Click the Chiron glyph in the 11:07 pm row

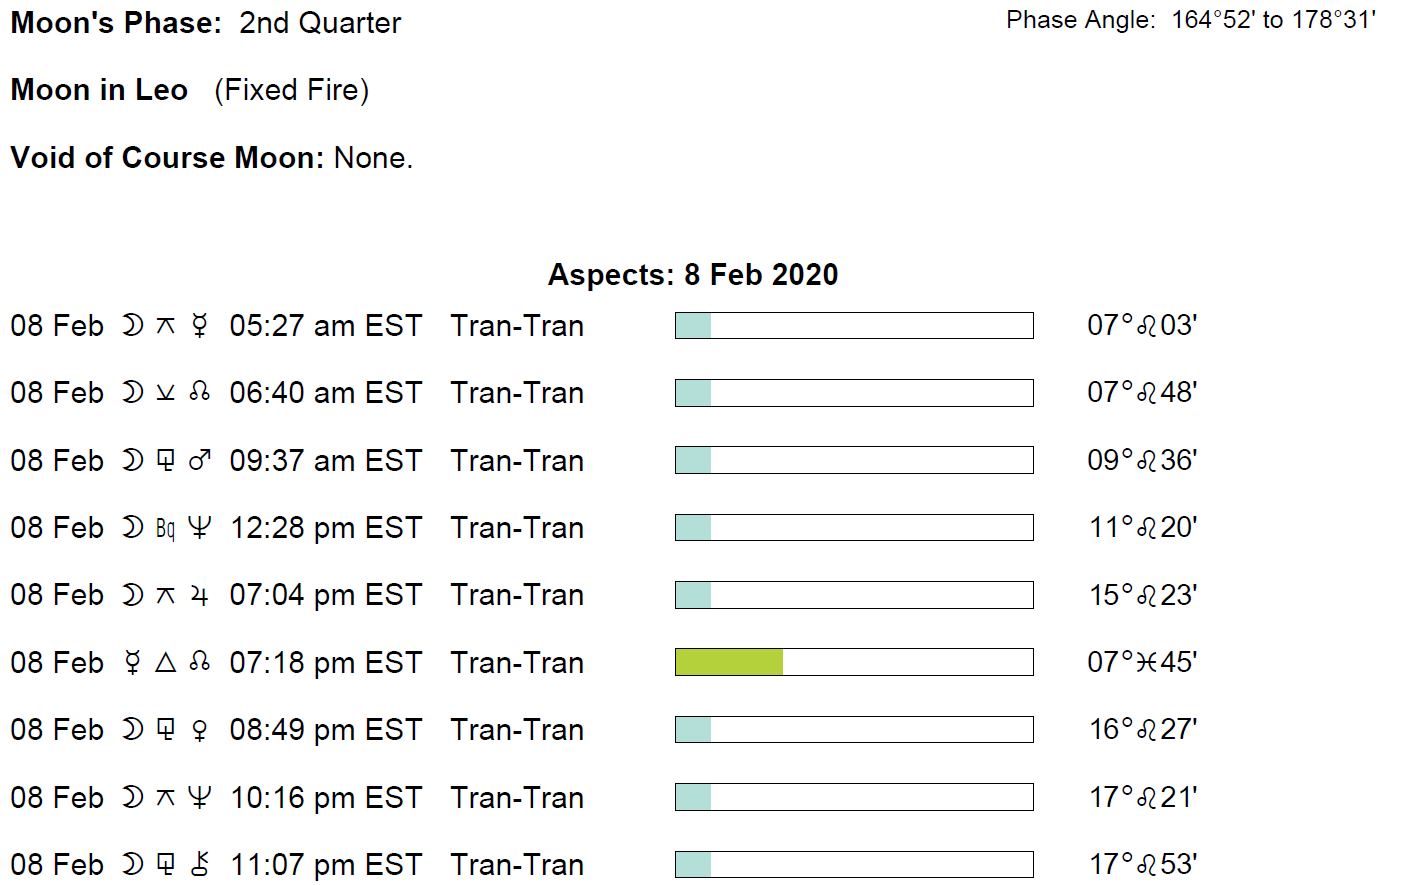(x=200, y=864)
